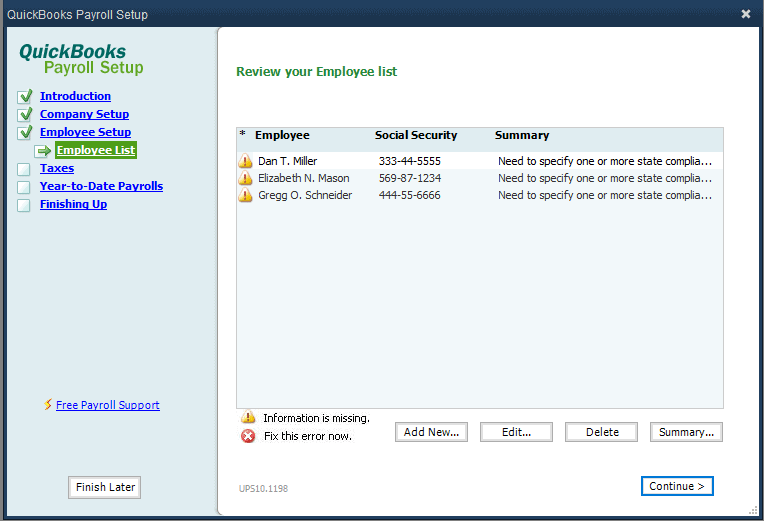Click Gregg O. Schneider's summary message

605,195
